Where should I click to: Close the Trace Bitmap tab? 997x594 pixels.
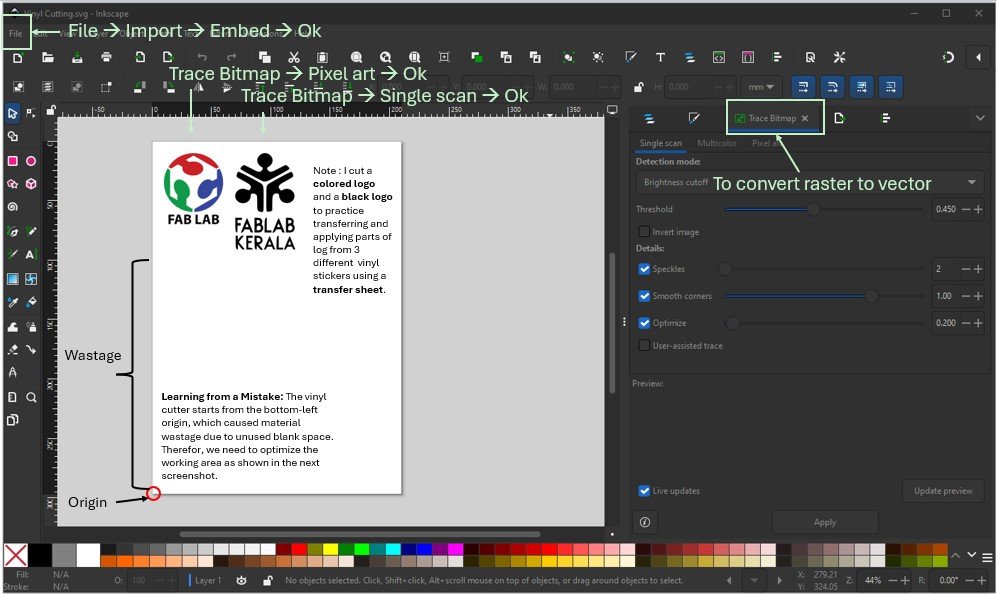click(805, 118)
